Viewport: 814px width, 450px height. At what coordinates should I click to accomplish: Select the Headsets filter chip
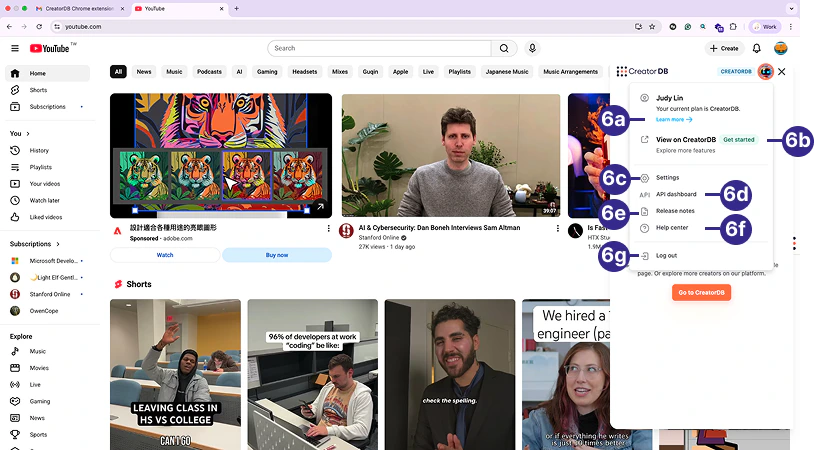coord(305,72)
